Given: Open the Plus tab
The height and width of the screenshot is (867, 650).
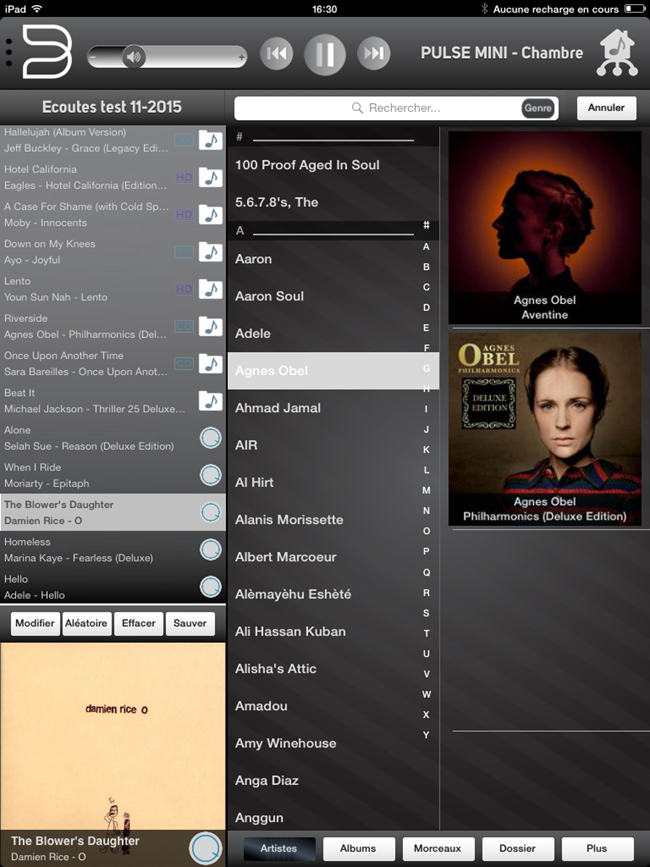Looking at the screenshot, I should 597,849.
